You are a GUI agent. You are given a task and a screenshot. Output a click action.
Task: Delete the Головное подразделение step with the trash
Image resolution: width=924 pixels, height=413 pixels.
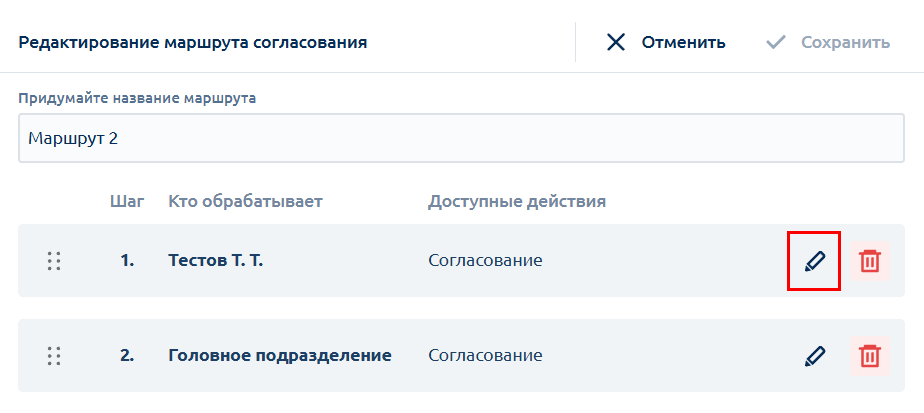(870, 356)
